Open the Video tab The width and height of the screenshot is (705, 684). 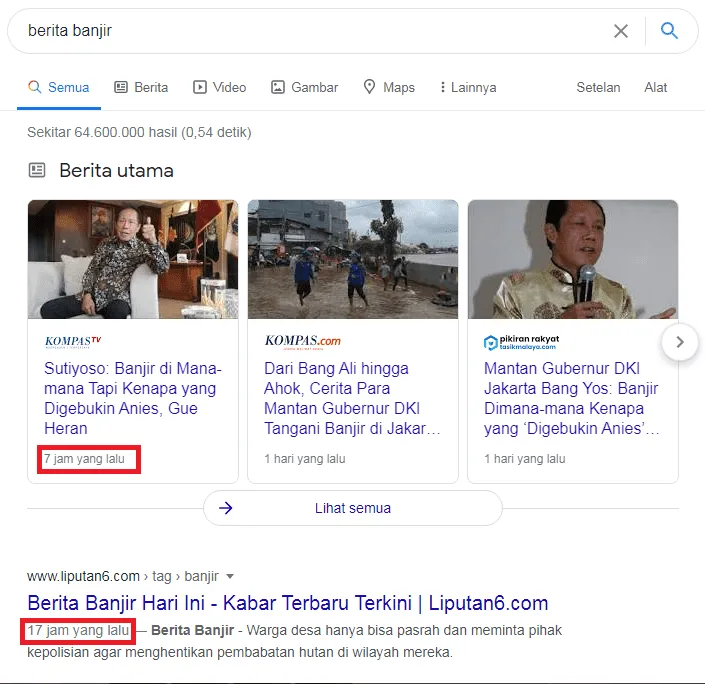coord(219,87)
